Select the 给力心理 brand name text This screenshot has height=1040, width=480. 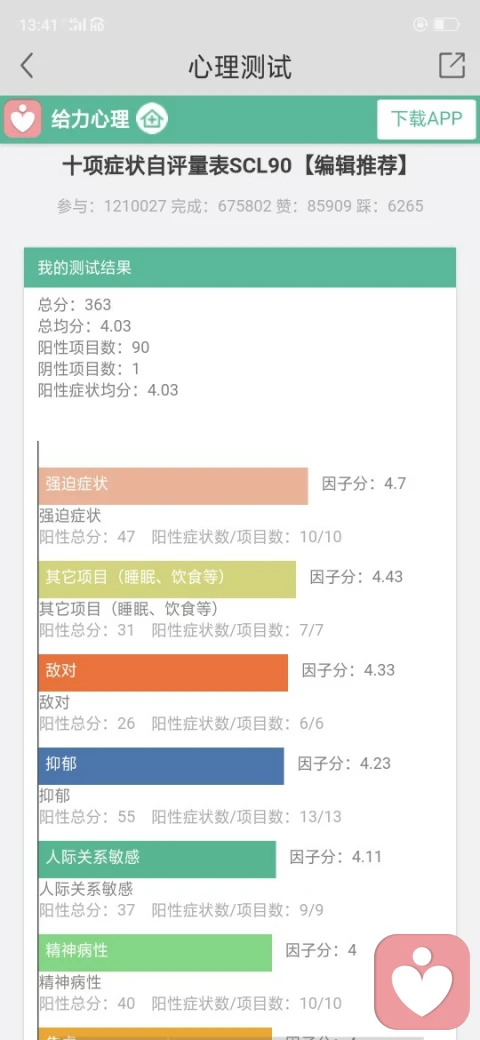click(90, 120)
